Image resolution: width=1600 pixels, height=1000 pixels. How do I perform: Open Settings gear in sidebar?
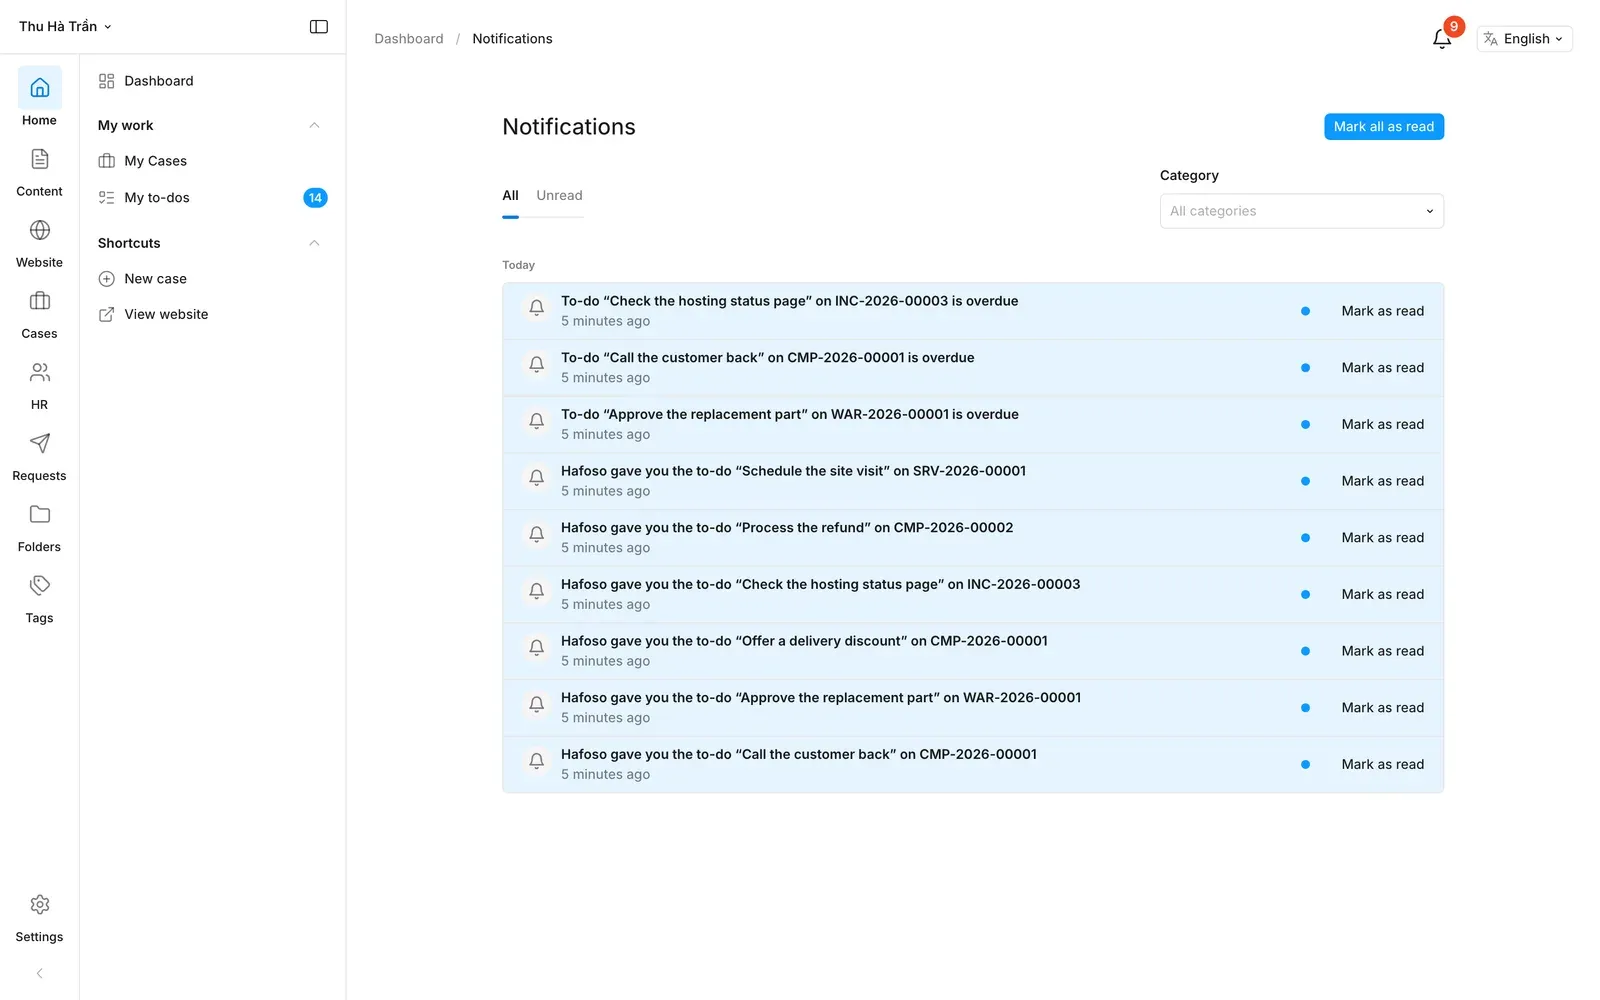tap(40, 918)
